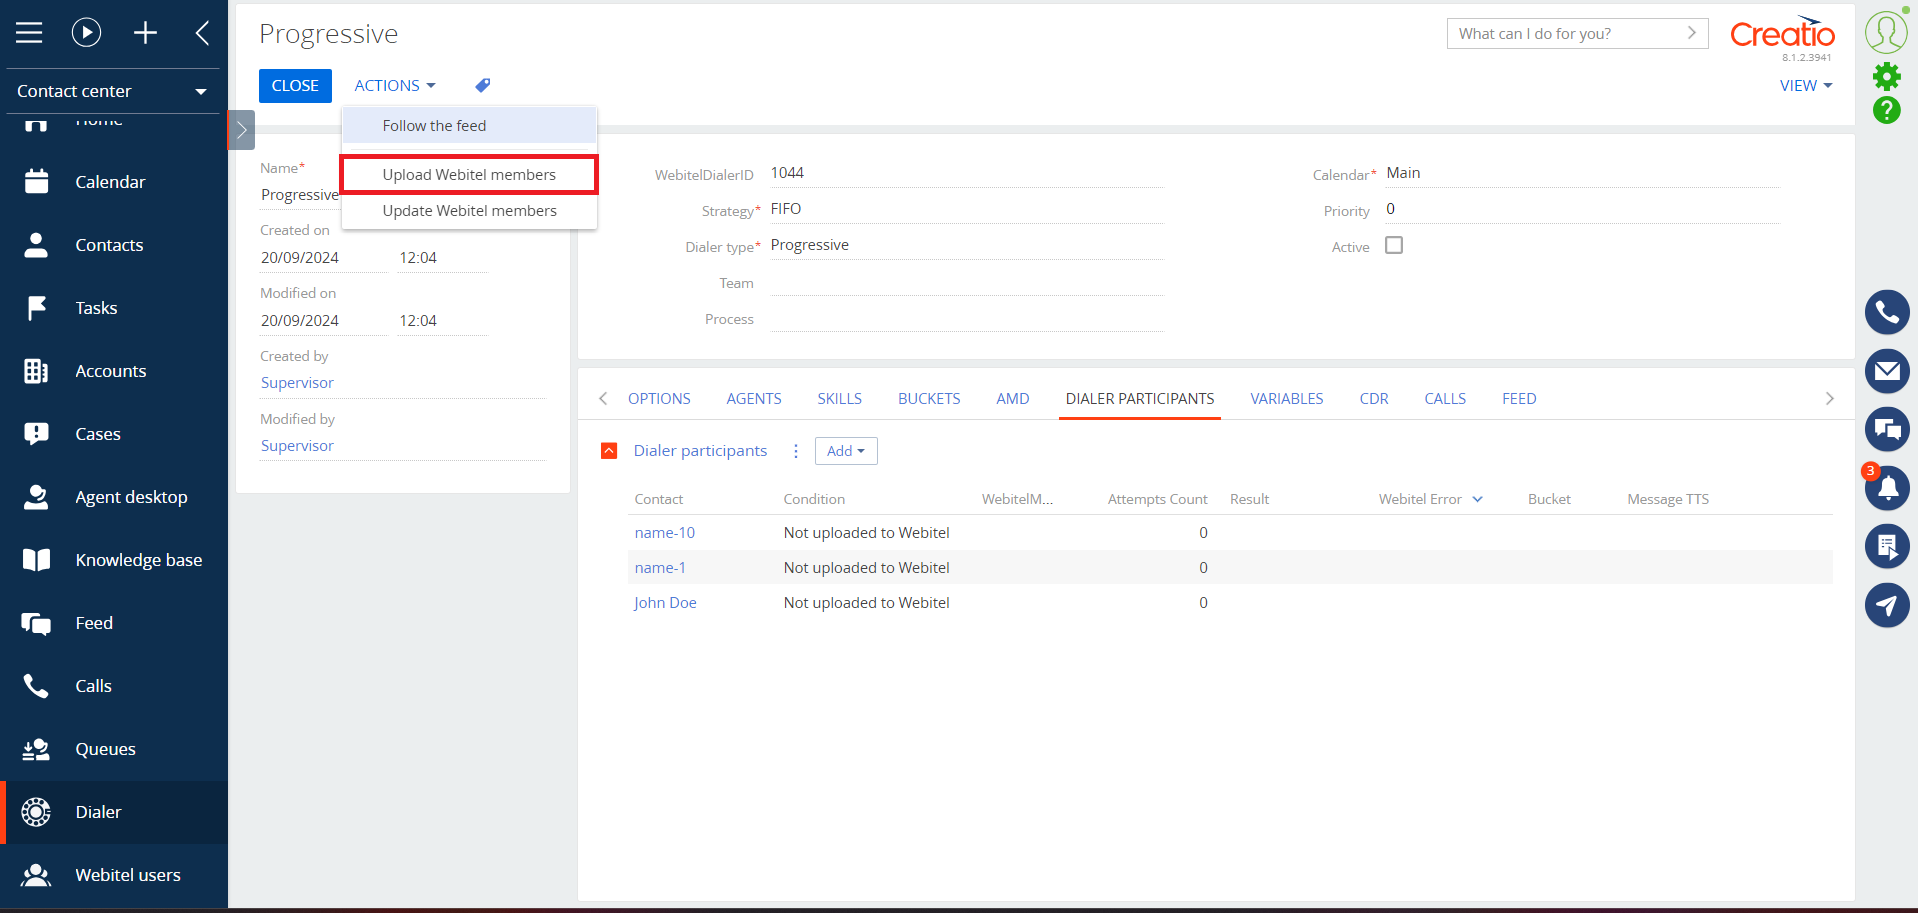Open system designer gear icon
The height and width of the screenshot is (913, 1918).
[x=1887, y=76]
